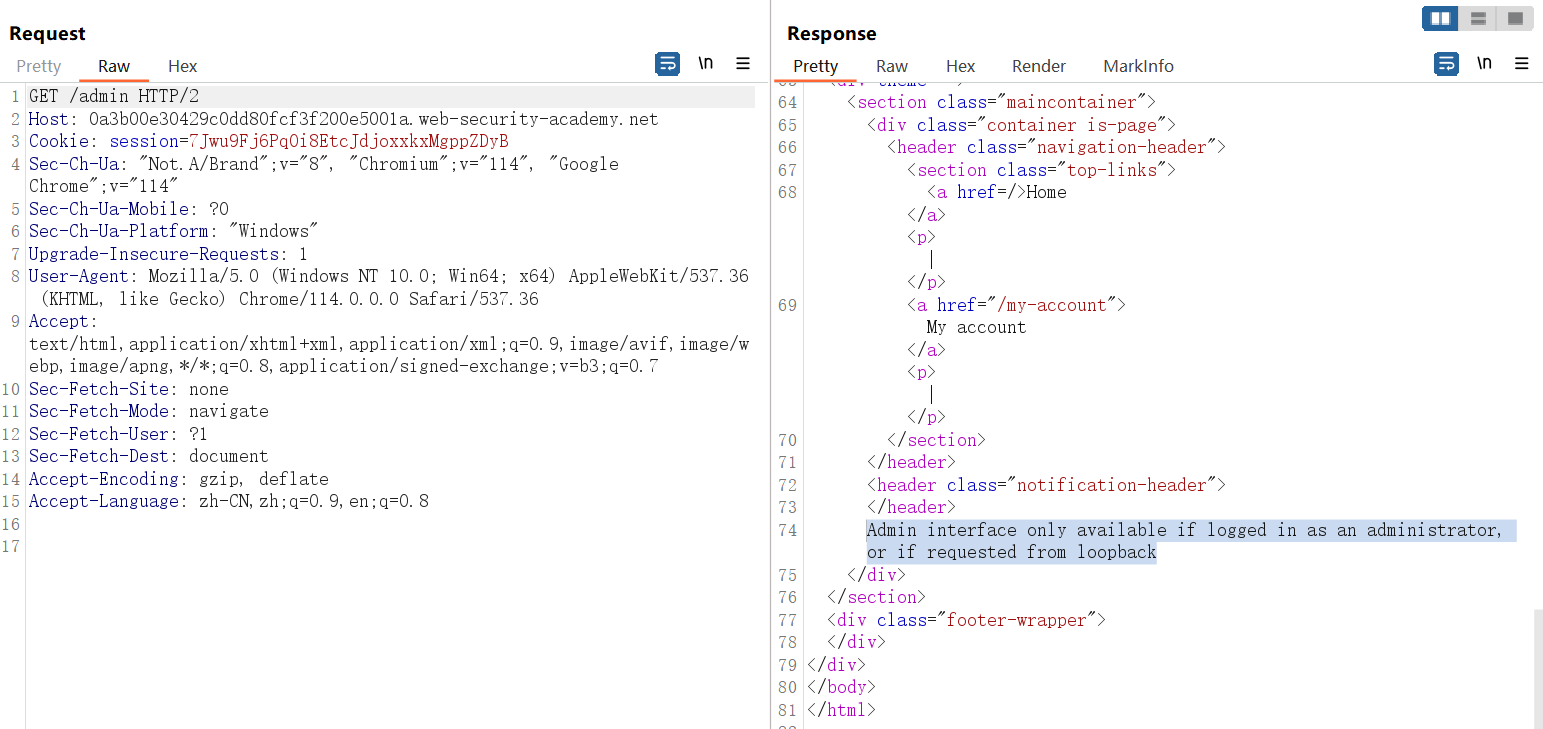Click the Accept-Language header line
This screenshot has width=1543, height=729.
point(229,501)
